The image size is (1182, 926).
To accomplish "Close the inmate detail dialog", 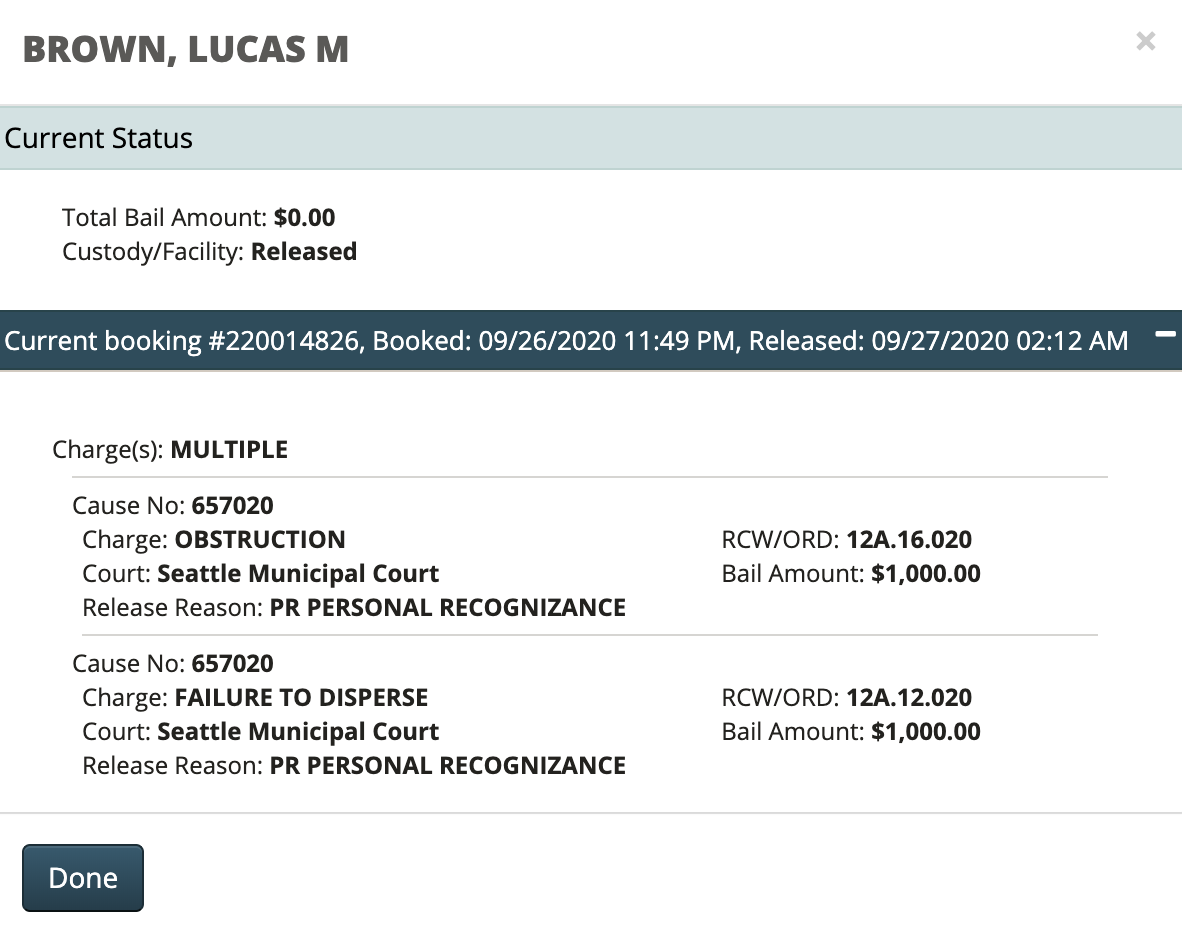I will coord(1145,41).
